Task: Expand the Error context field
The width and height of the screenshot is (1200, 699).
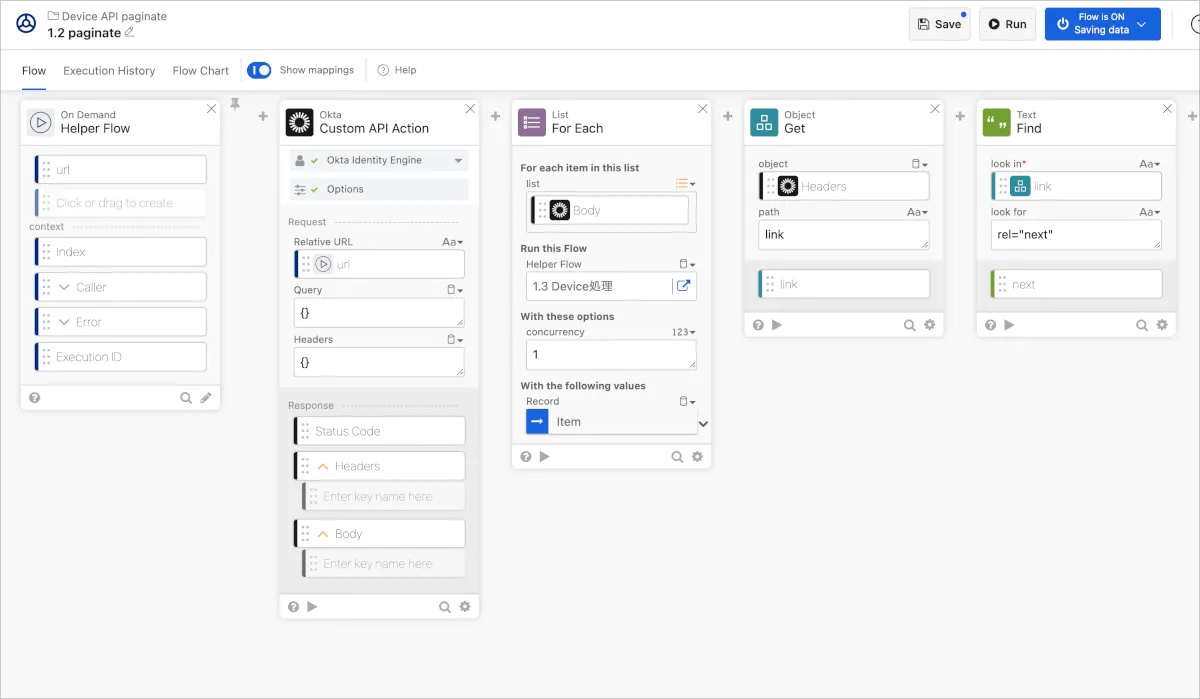Action: 65,322
